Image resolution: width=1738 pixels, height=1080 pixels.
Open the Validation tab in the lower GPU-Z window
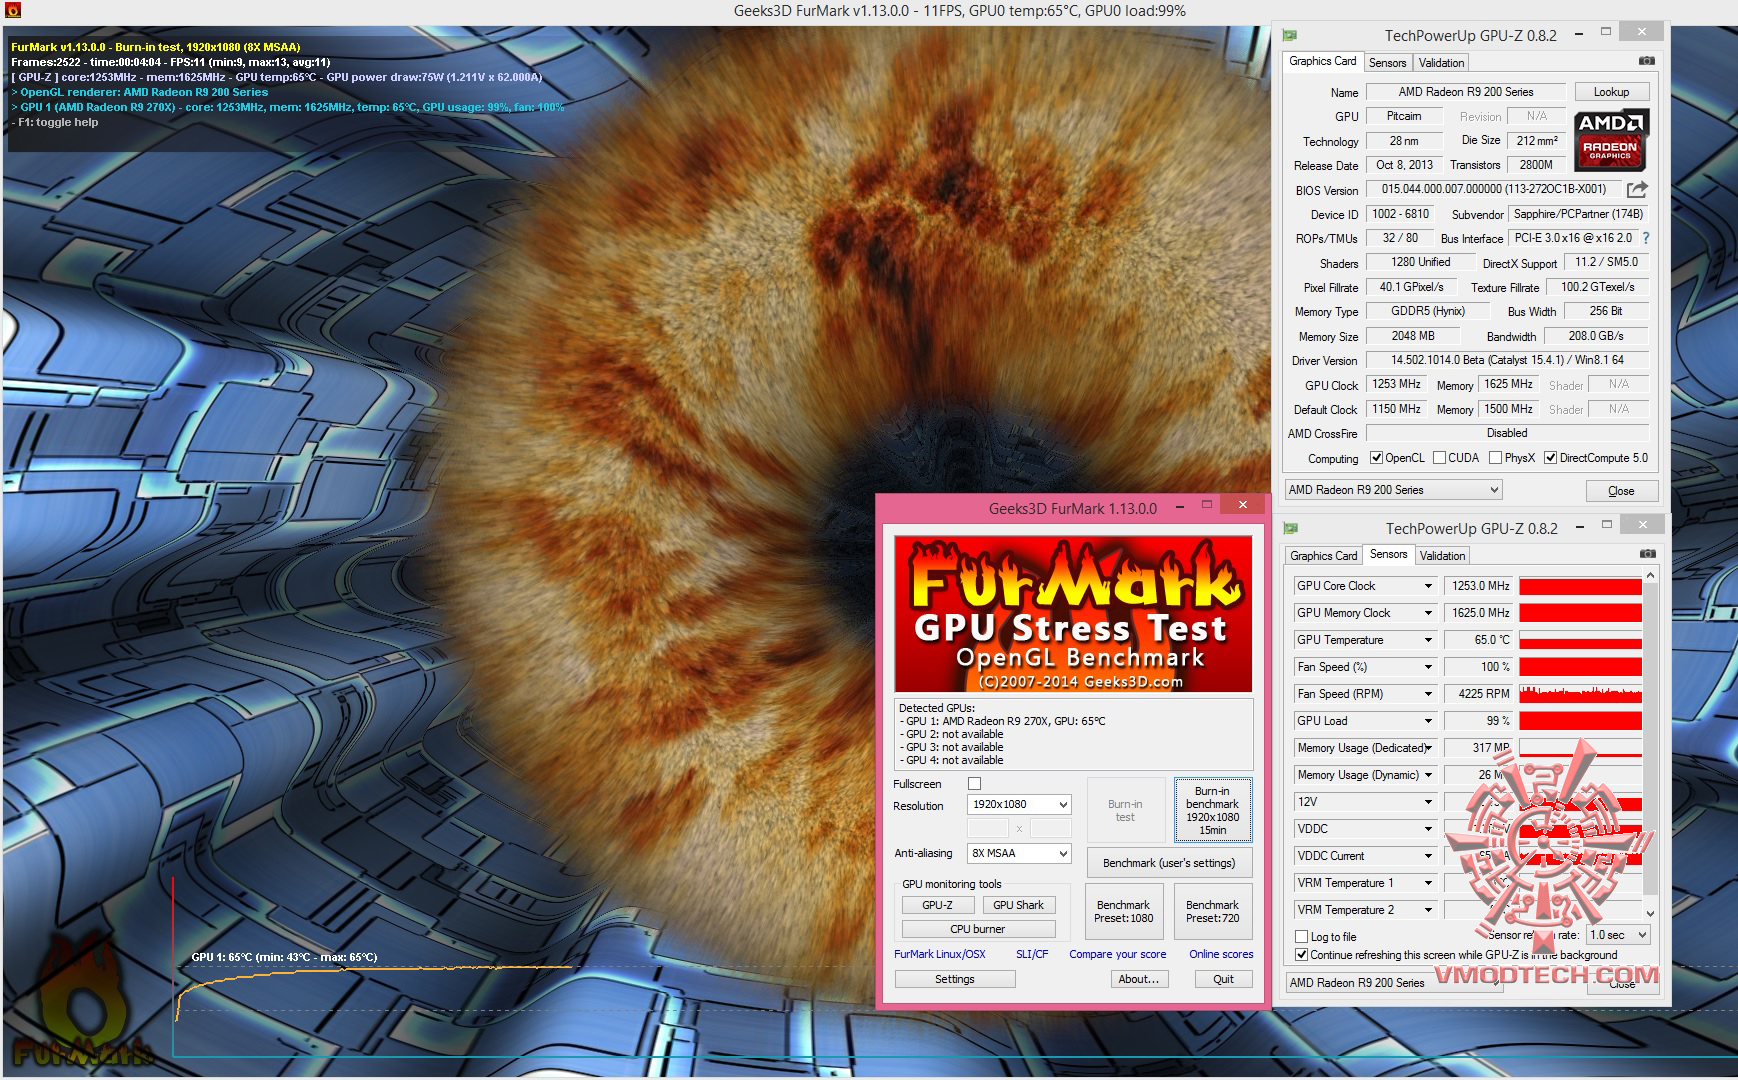click(1442, 556)
